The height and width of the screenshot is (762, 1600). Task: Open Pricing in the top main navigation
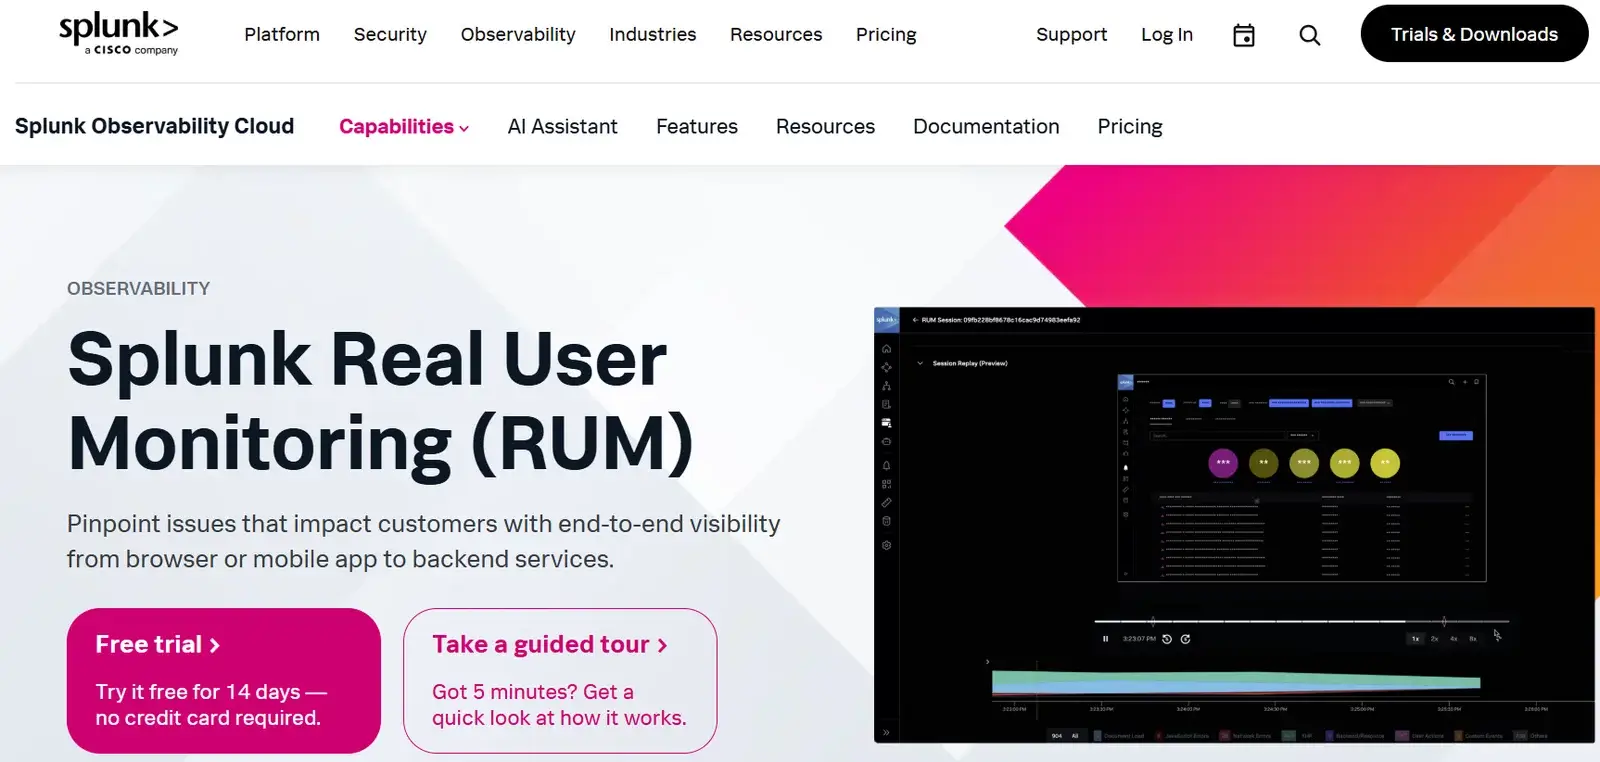(x=886, y=35)
